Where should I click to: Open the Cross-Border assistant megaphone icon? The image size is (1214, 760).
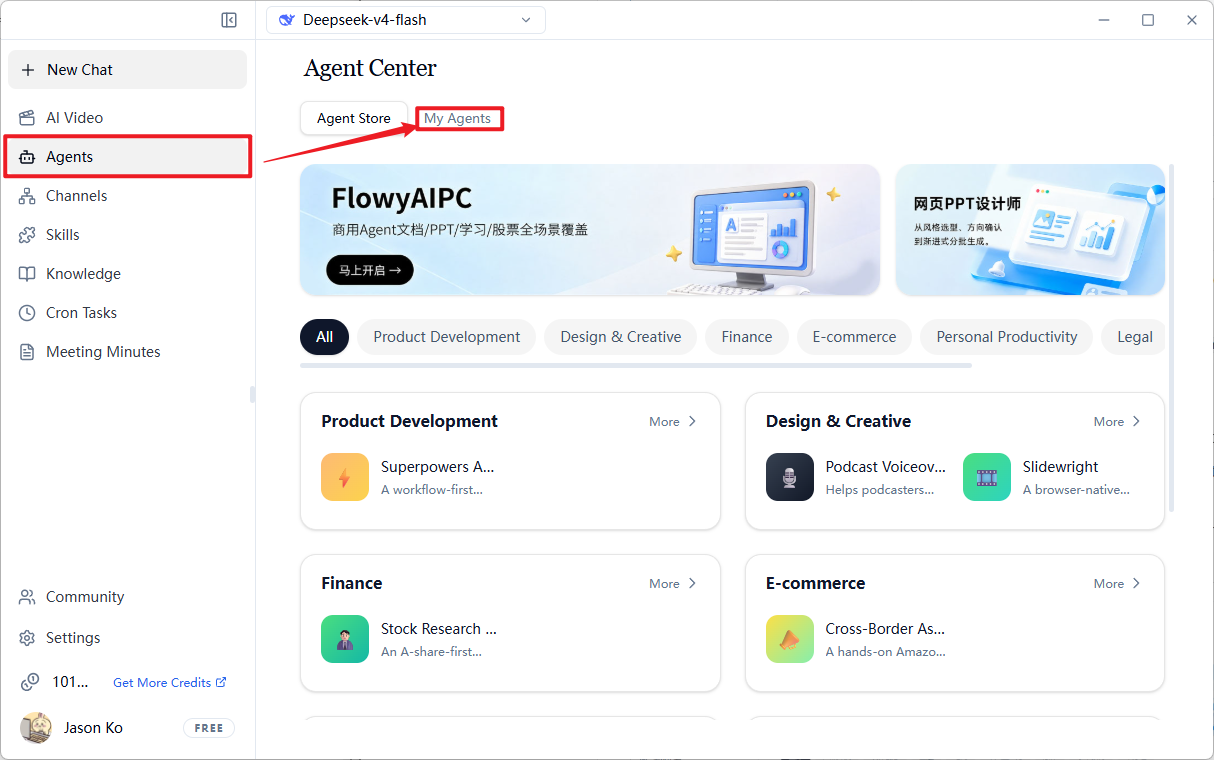tap(790, 639)
